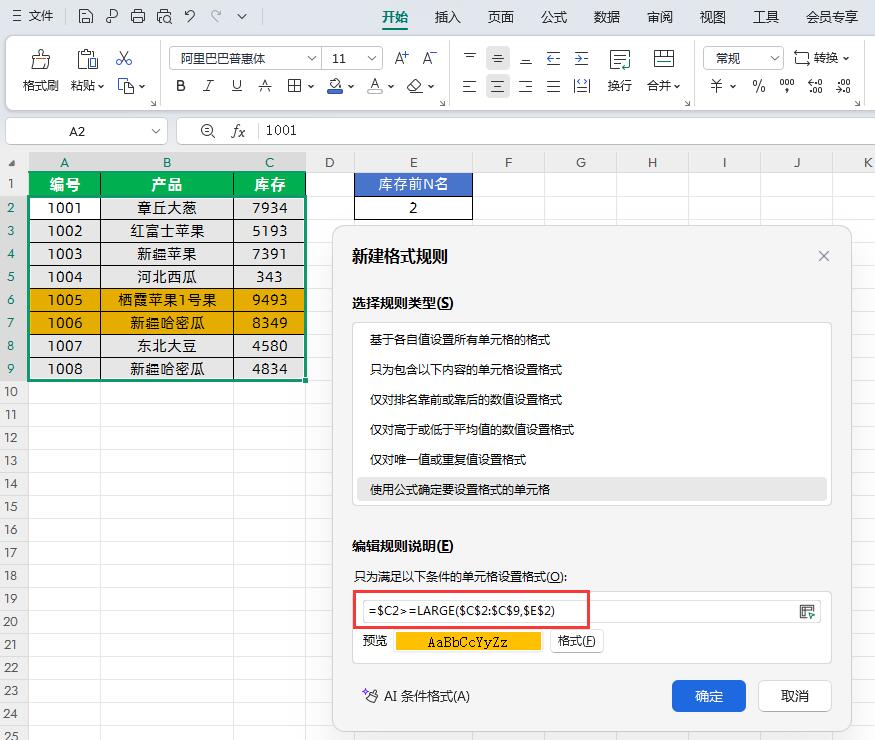Image resolution: width=875 pixels, height=740 pixels.
Task: Align text left
Action: [470, 86]
